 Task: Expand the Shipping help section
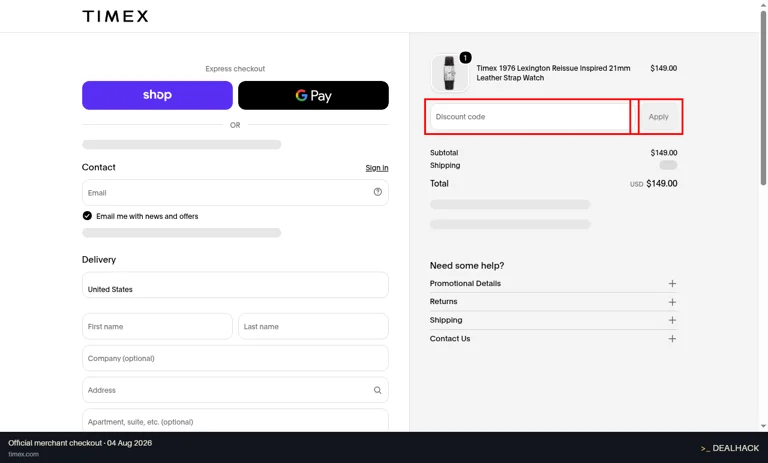tap(553, 320)
